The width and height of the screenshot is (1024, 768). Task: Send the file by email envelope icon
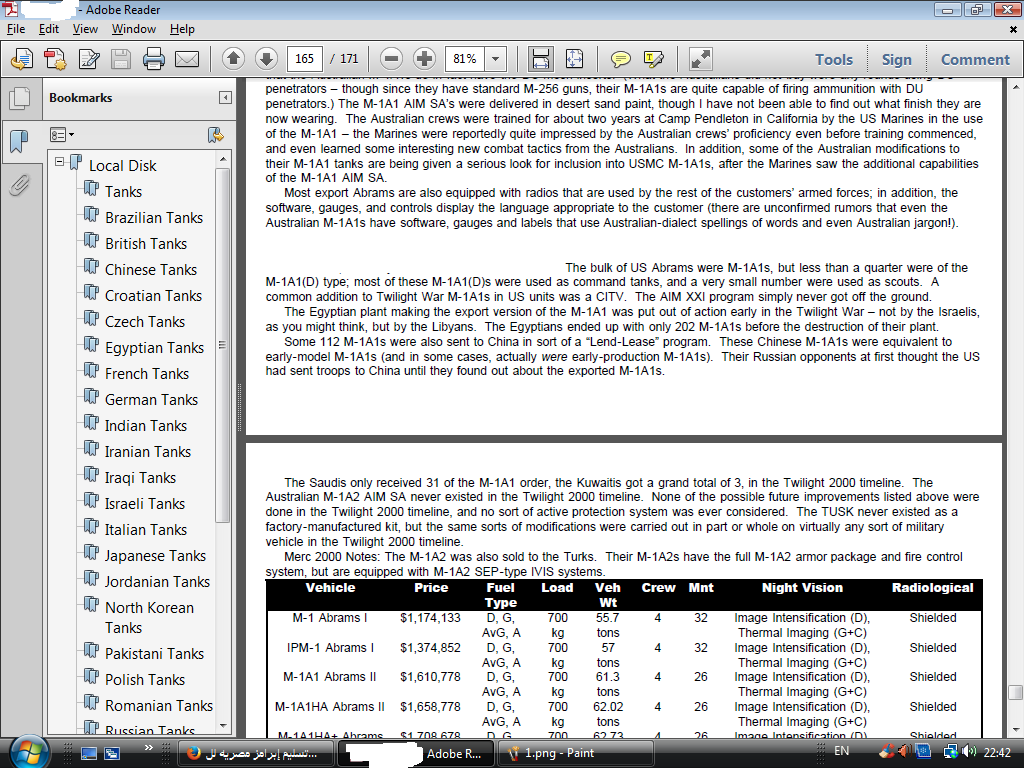tap(187, 59)
